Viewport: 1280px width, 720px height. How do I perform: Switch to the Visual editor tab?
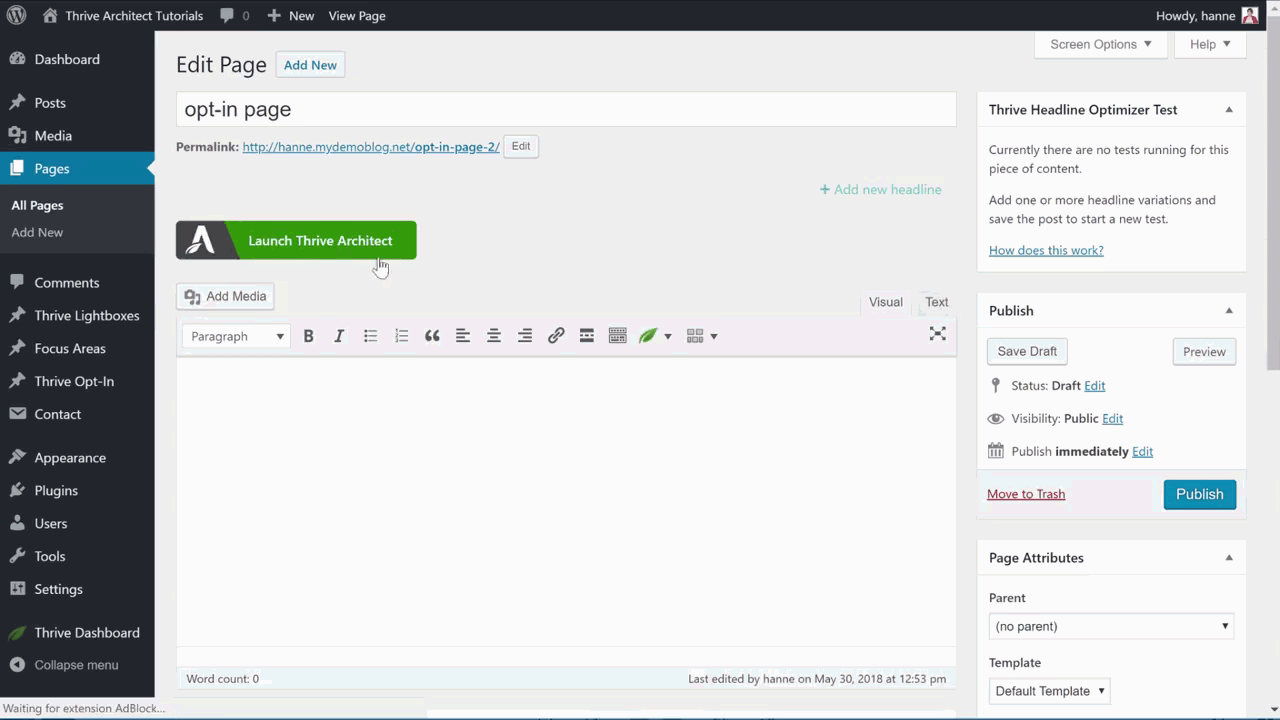[885, 302]
